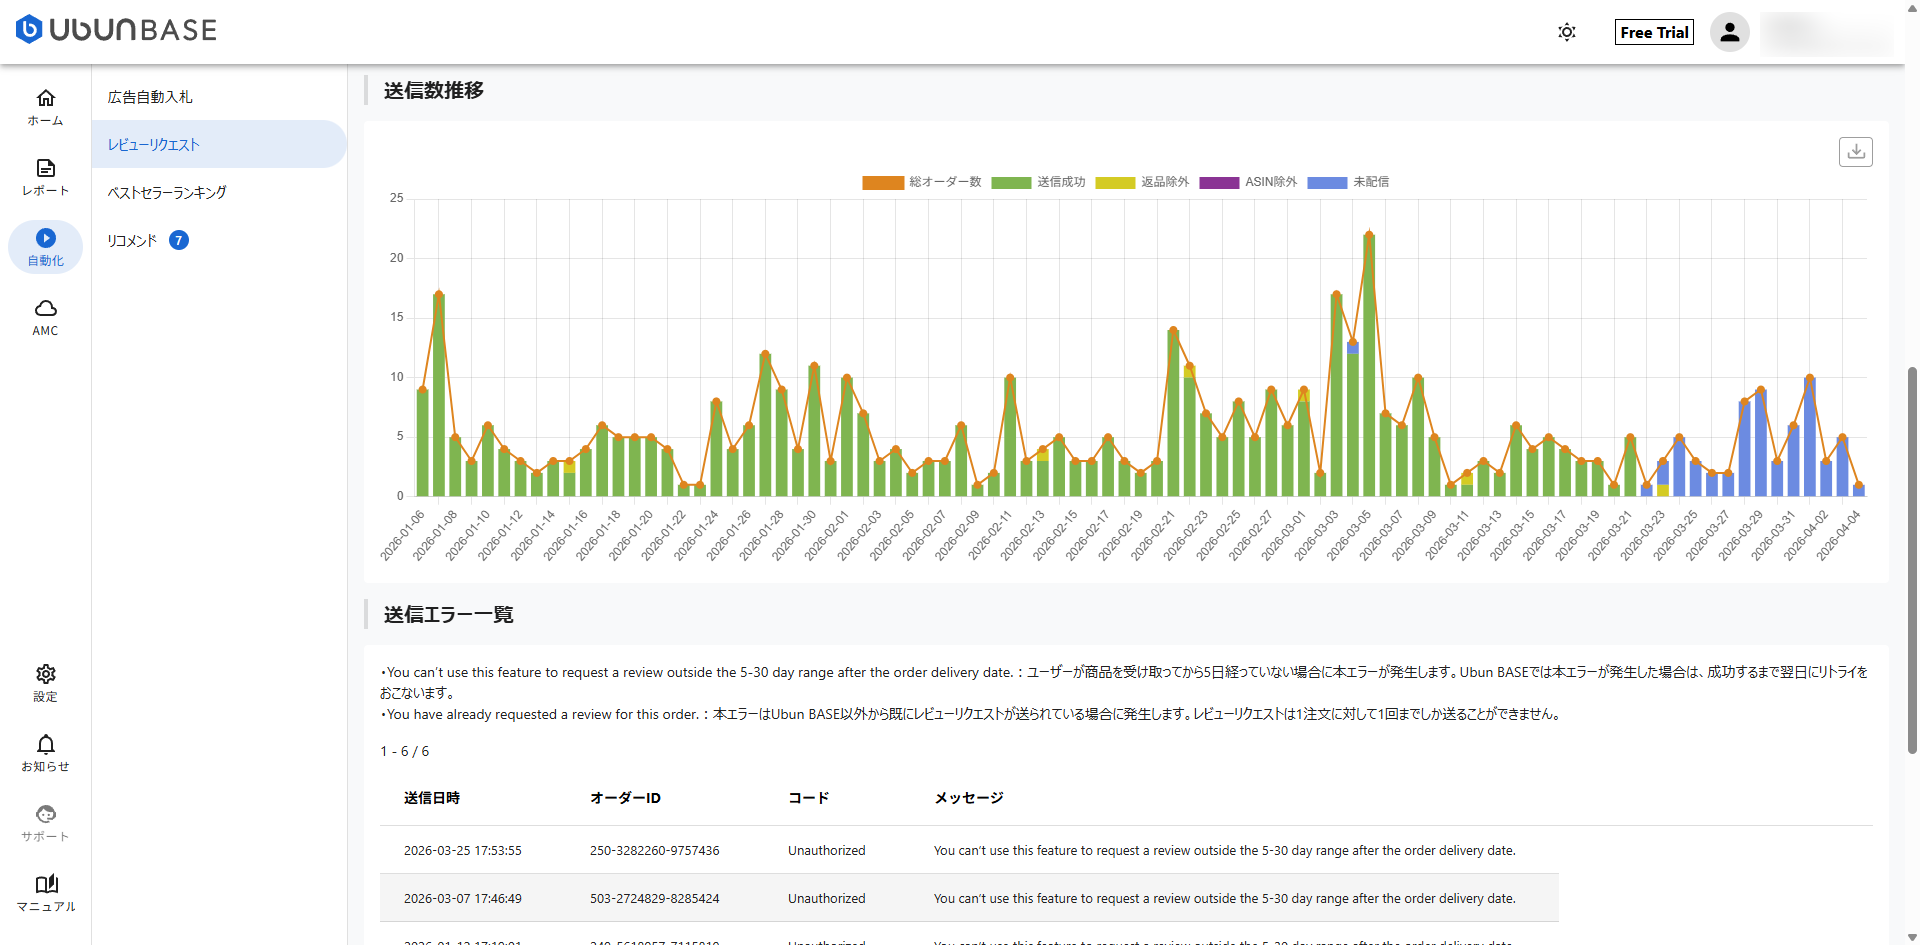Open the Home icon in sidebar
The width and height of the screenshot is (1920, 945).
coord(46,98)
